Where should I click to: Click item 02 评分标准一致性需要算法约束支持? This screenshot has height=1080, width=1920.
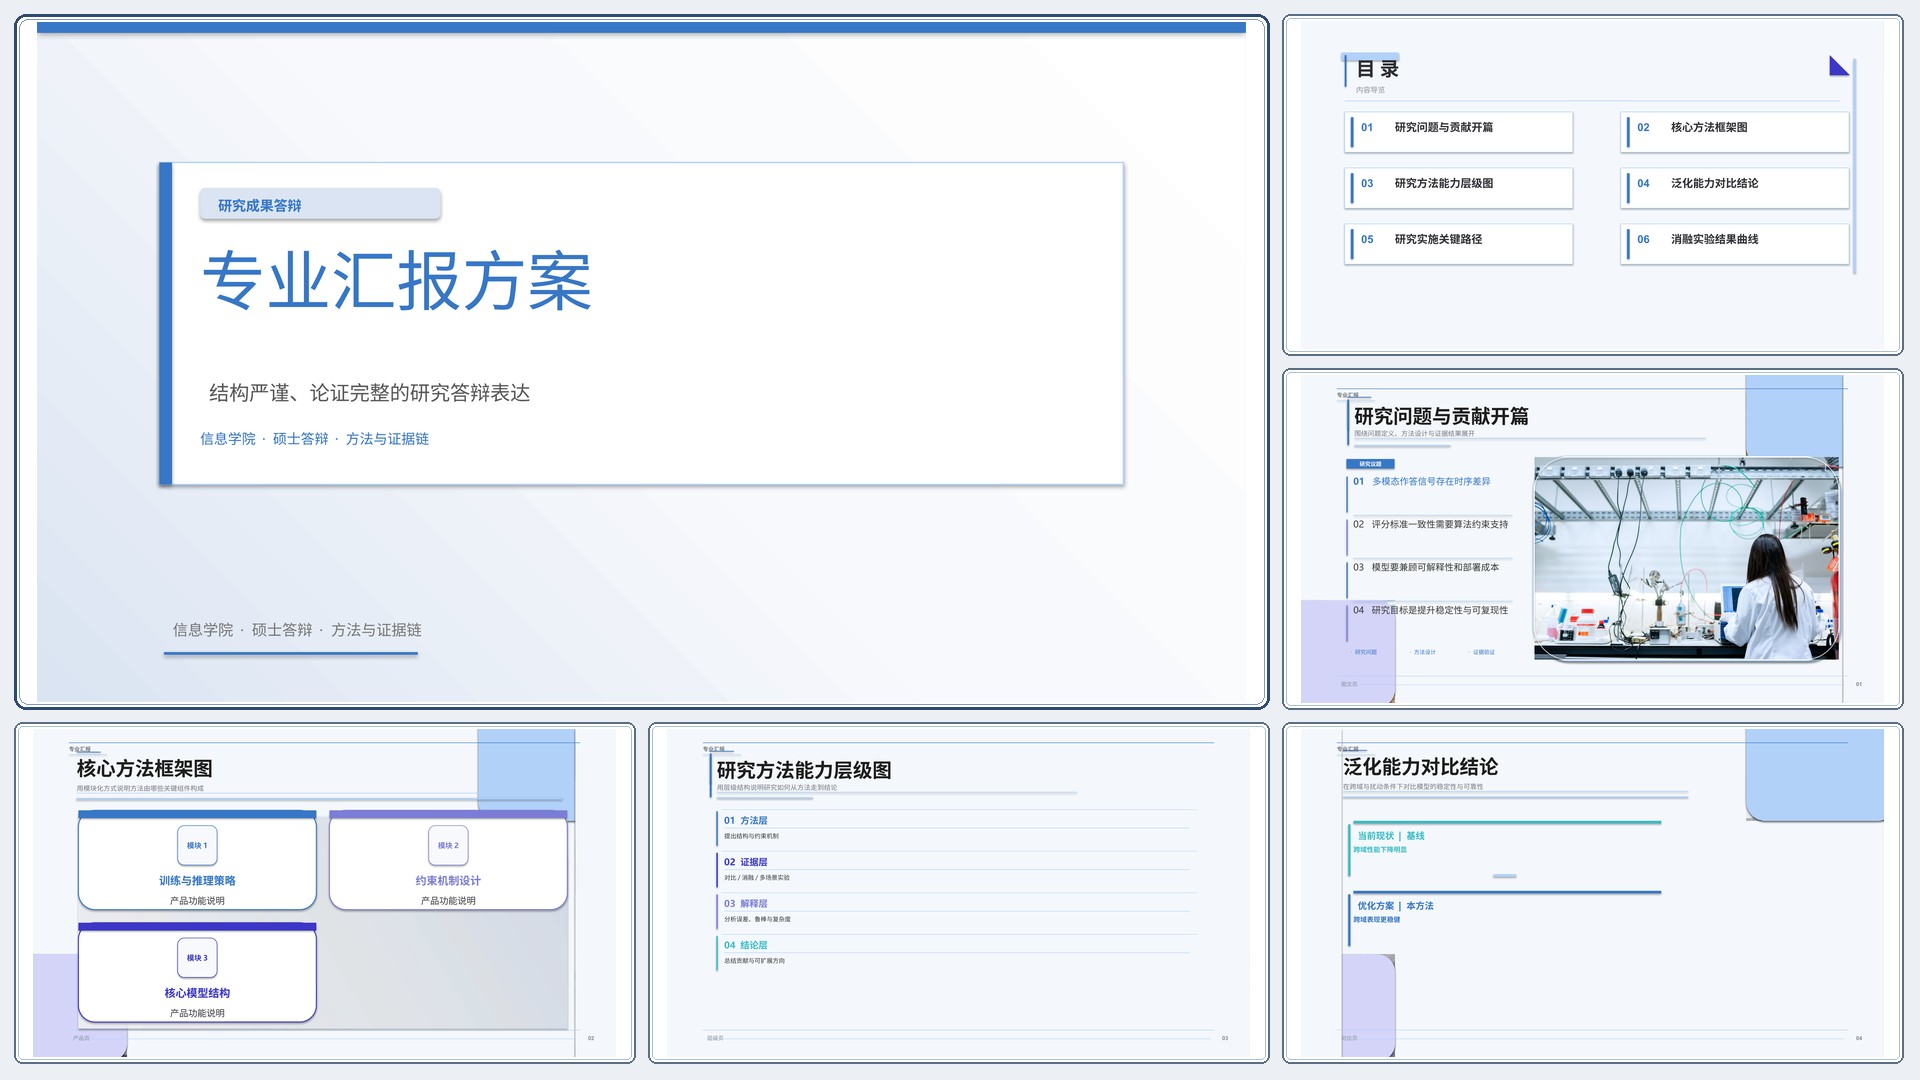[x=1430, y=524]
